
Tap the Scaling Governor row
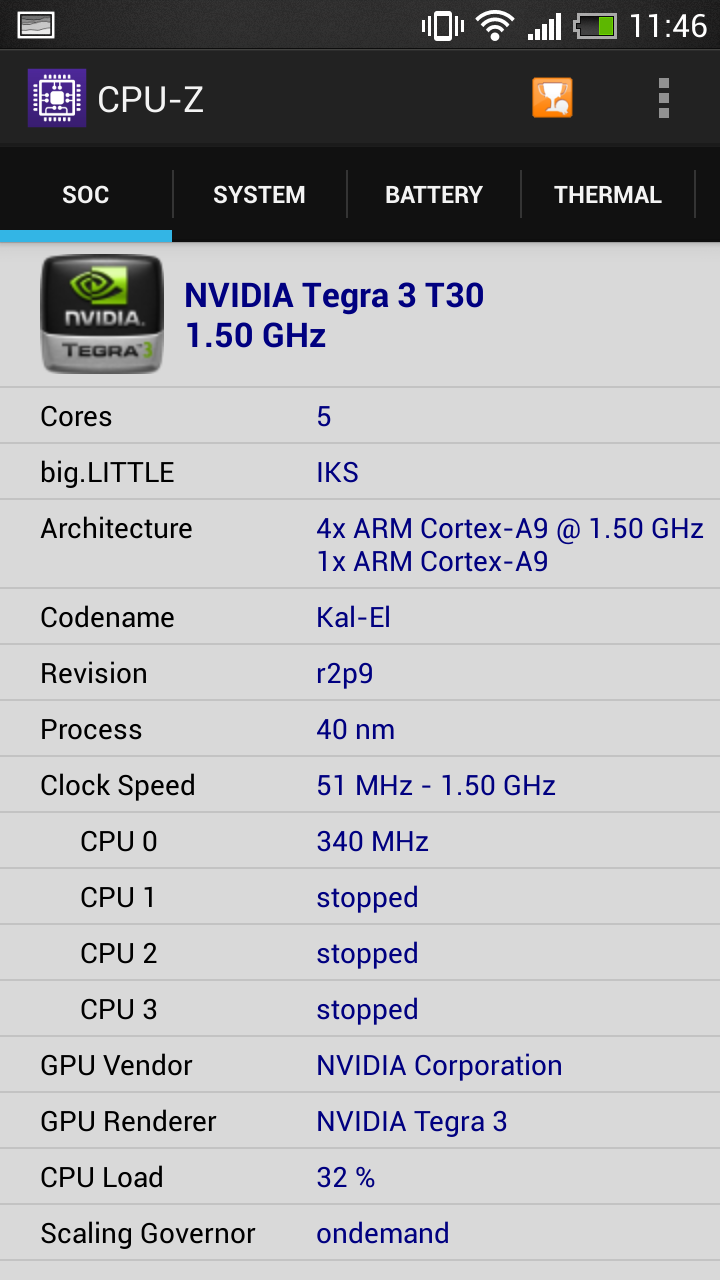coord(360,1233)
